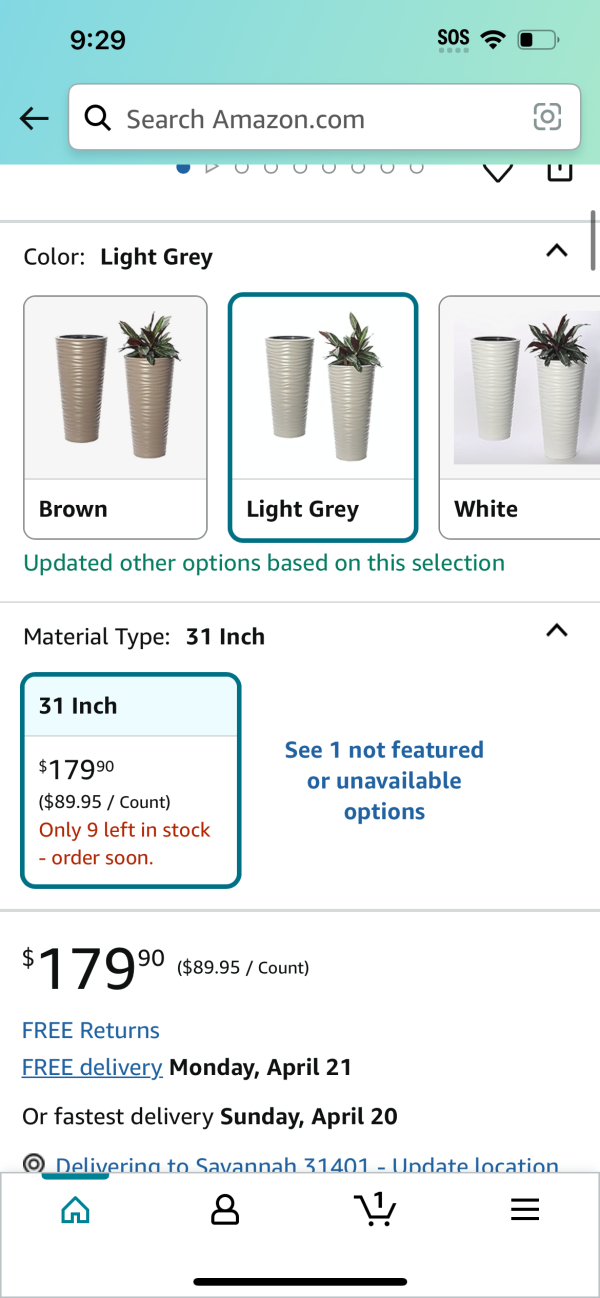Select the Light Grey color option
The width and height of the screenshot is (600, 1298).
point(323,417)
